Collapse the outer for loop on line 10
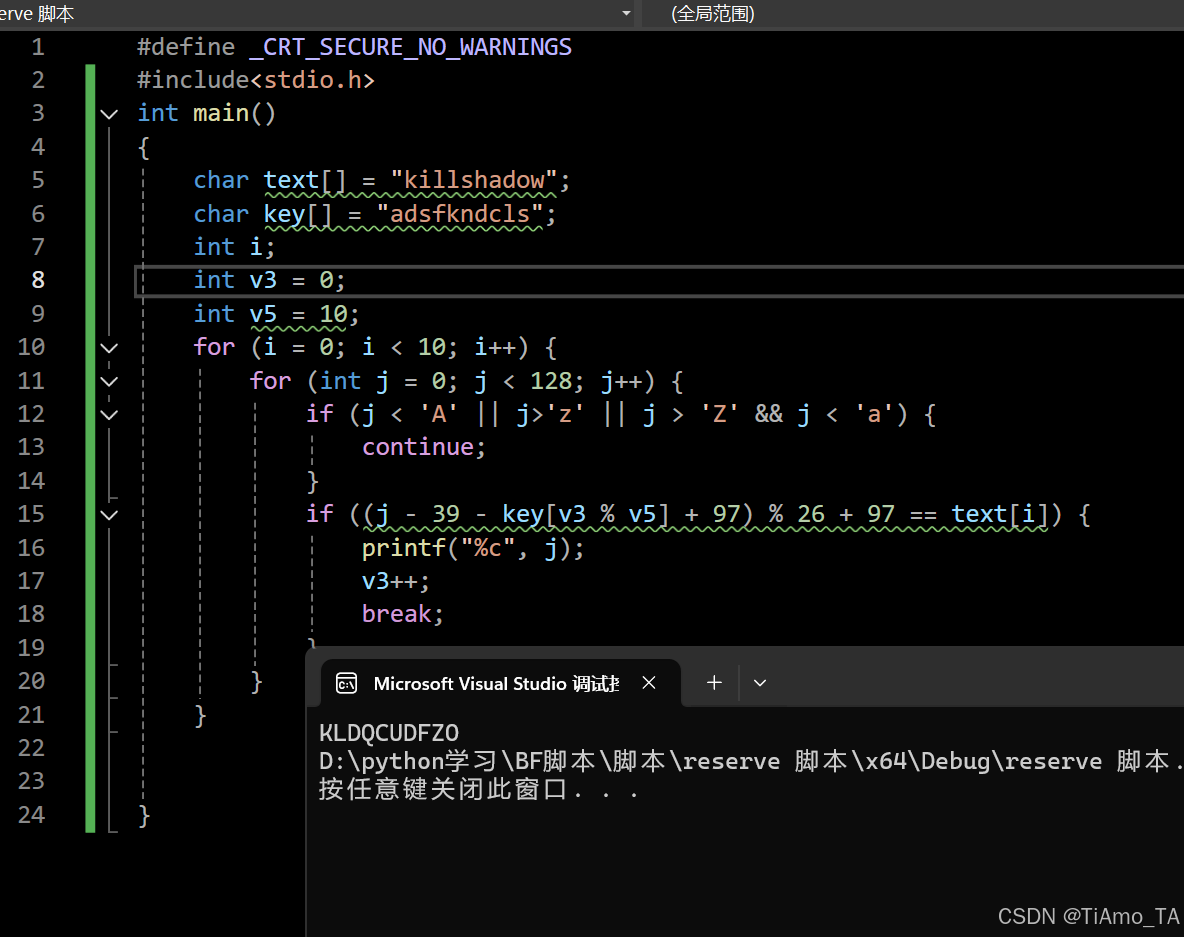 (108, 347)
